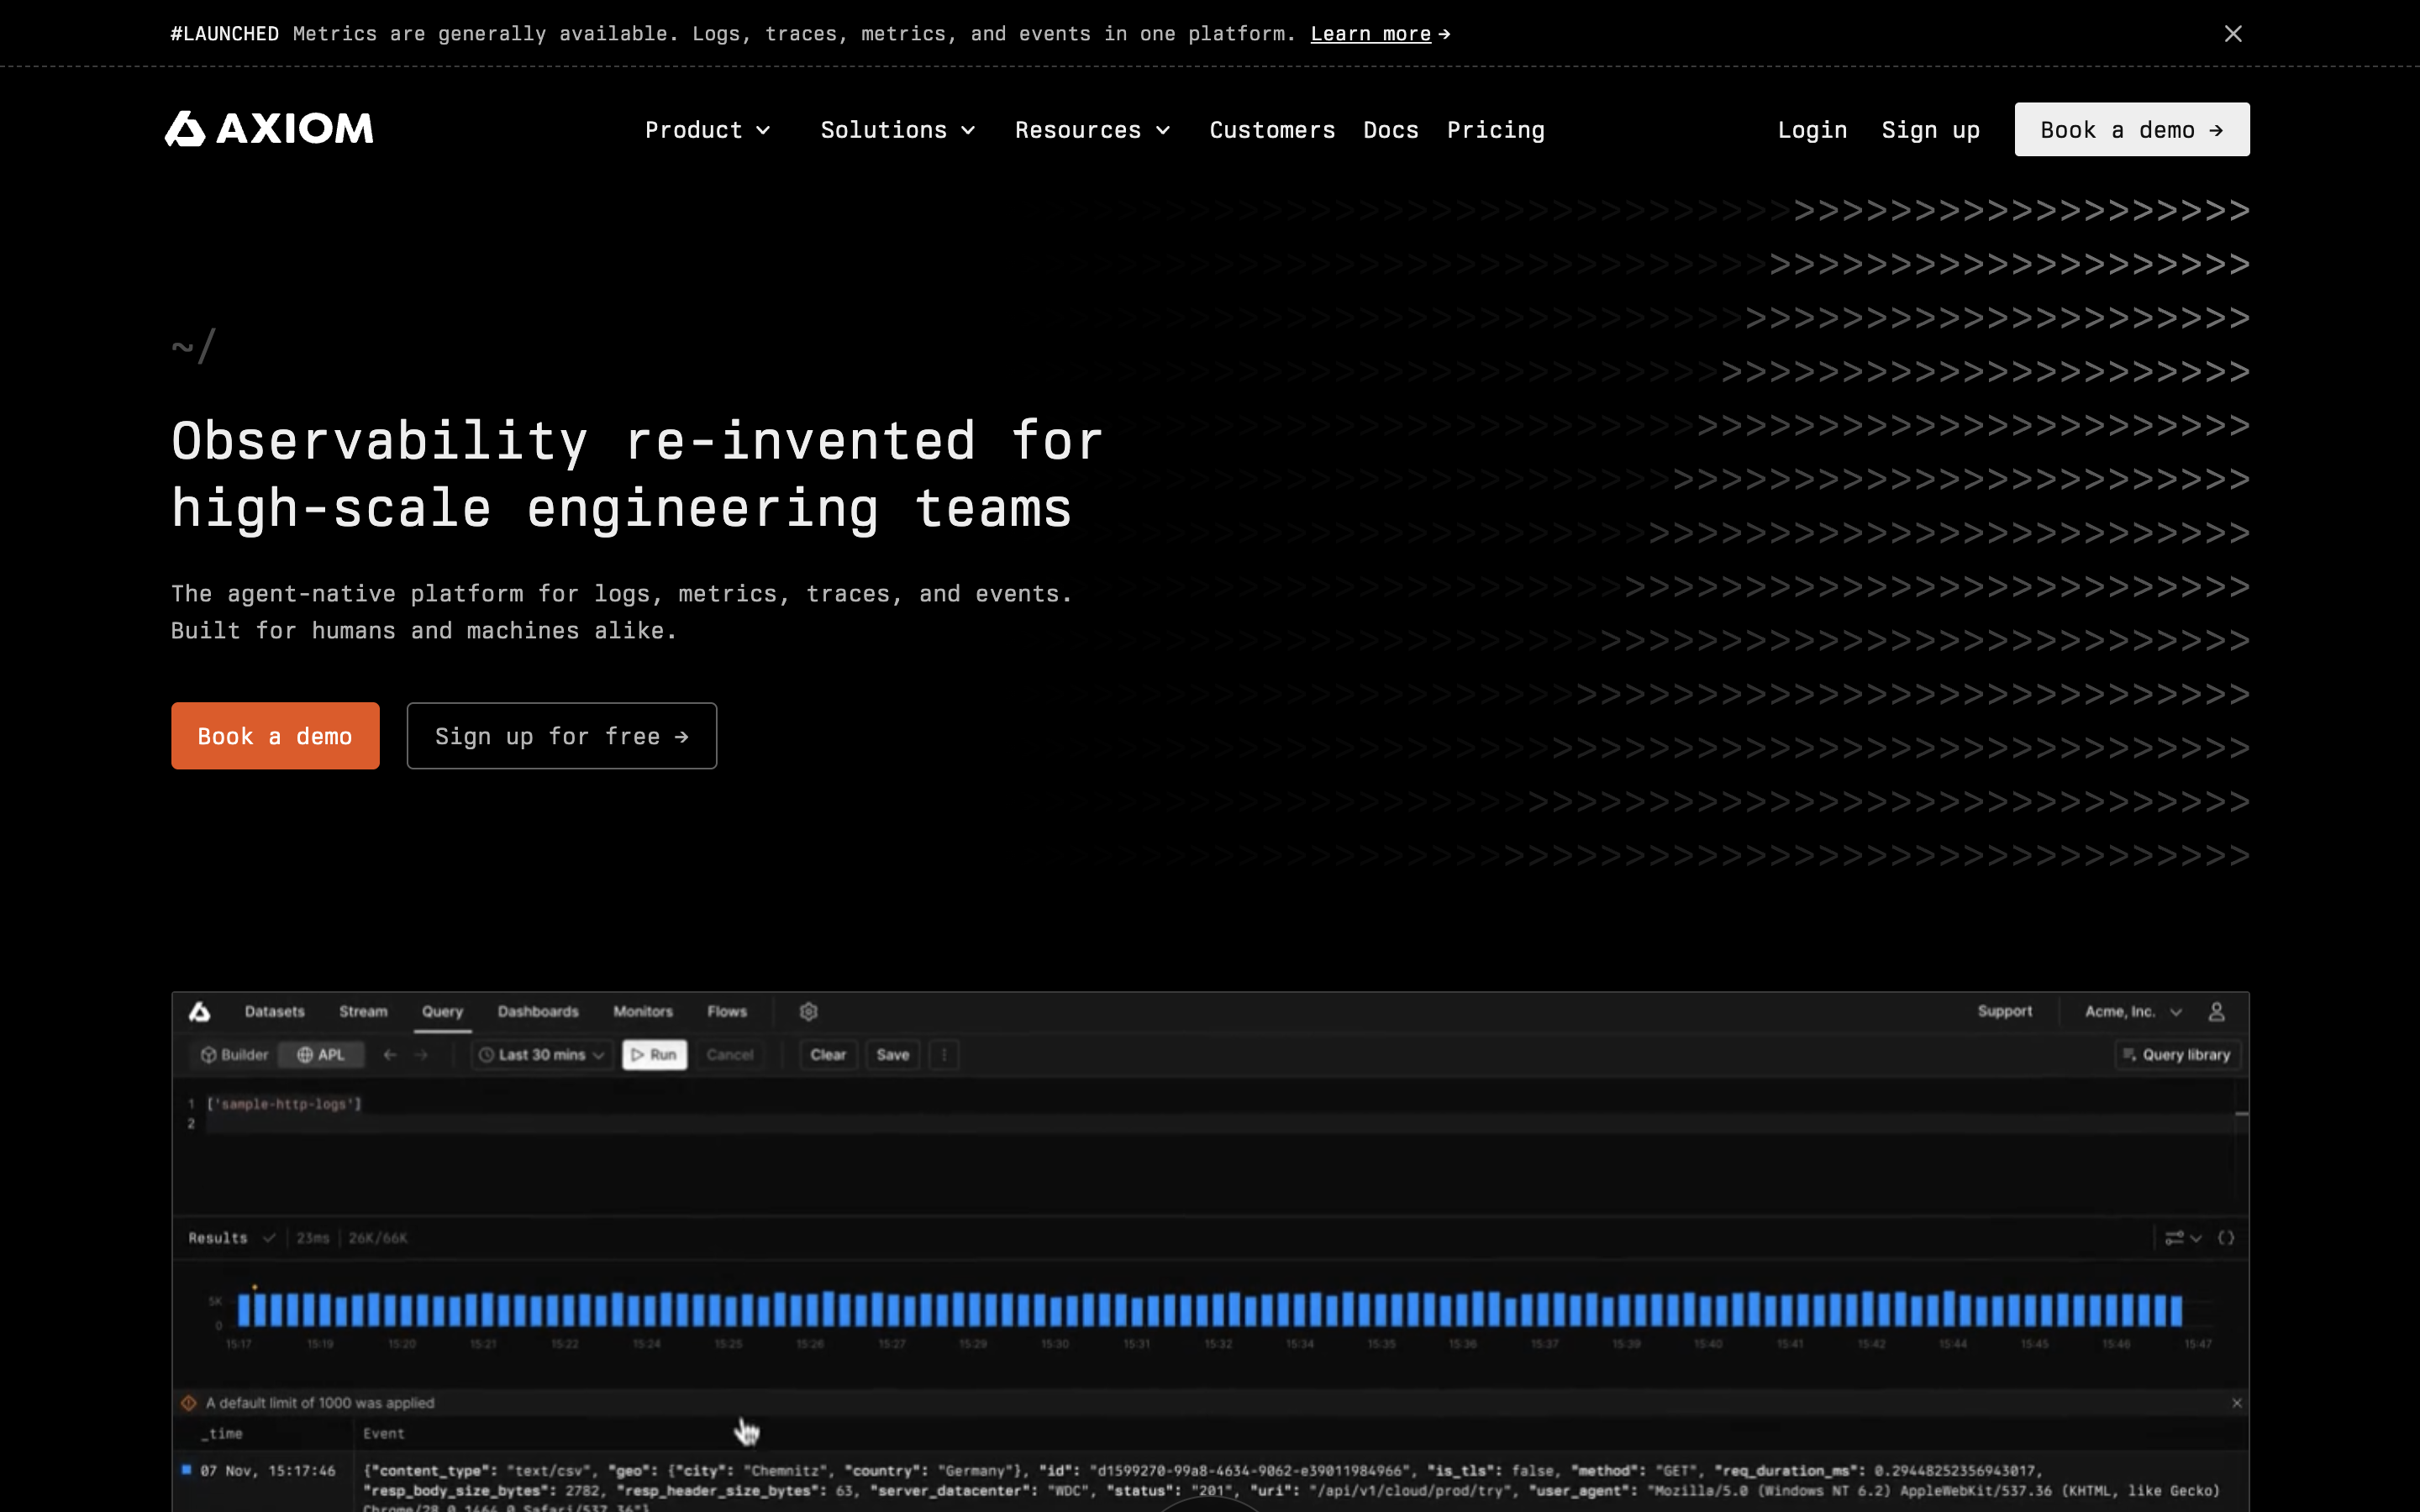Select the Query tab
The image size is (2420, 1512).
pos(442,1012)
